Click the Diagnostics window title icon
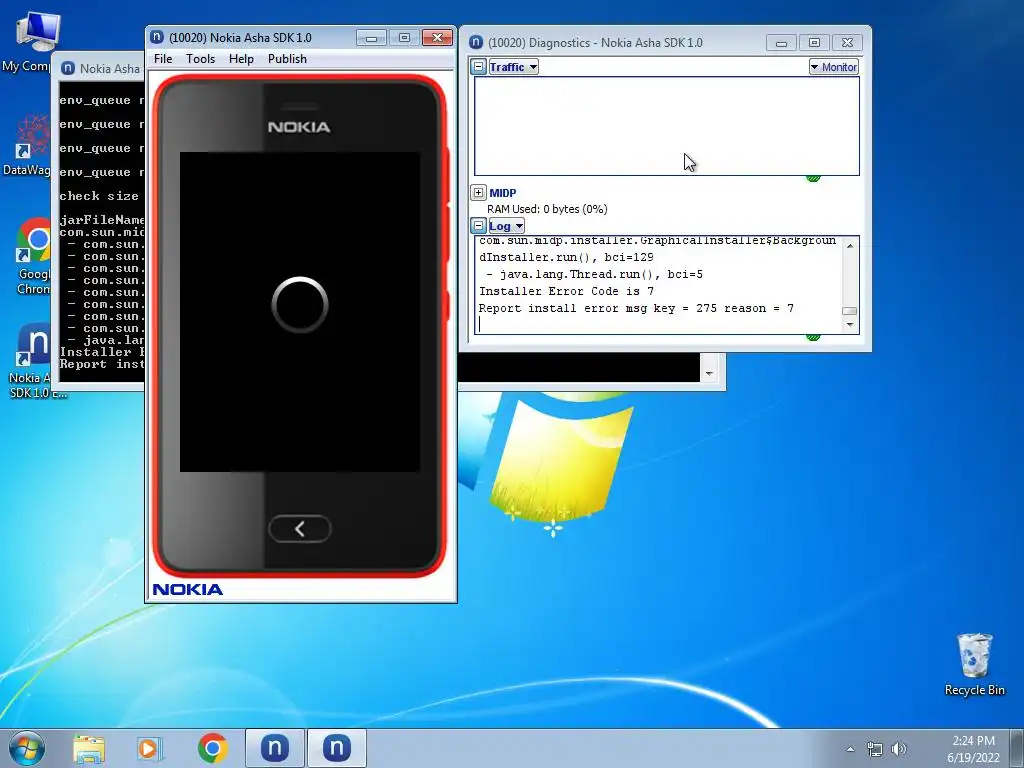Image resolution: width=1024 pixels, height=768 pixels. pyautogui.click(x=476, y=42)
